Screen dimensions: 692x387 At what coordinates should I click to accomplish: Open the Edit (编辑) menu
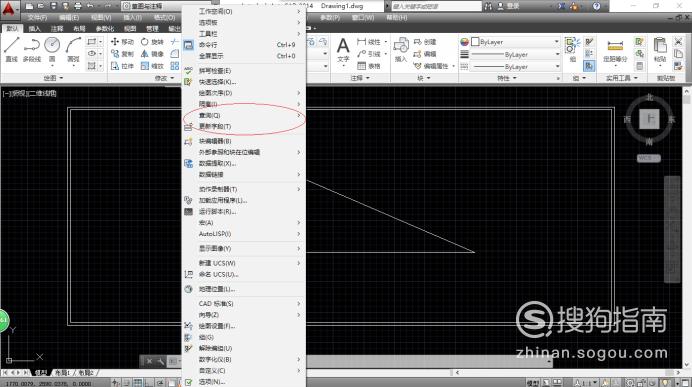[x=69, y=18]
